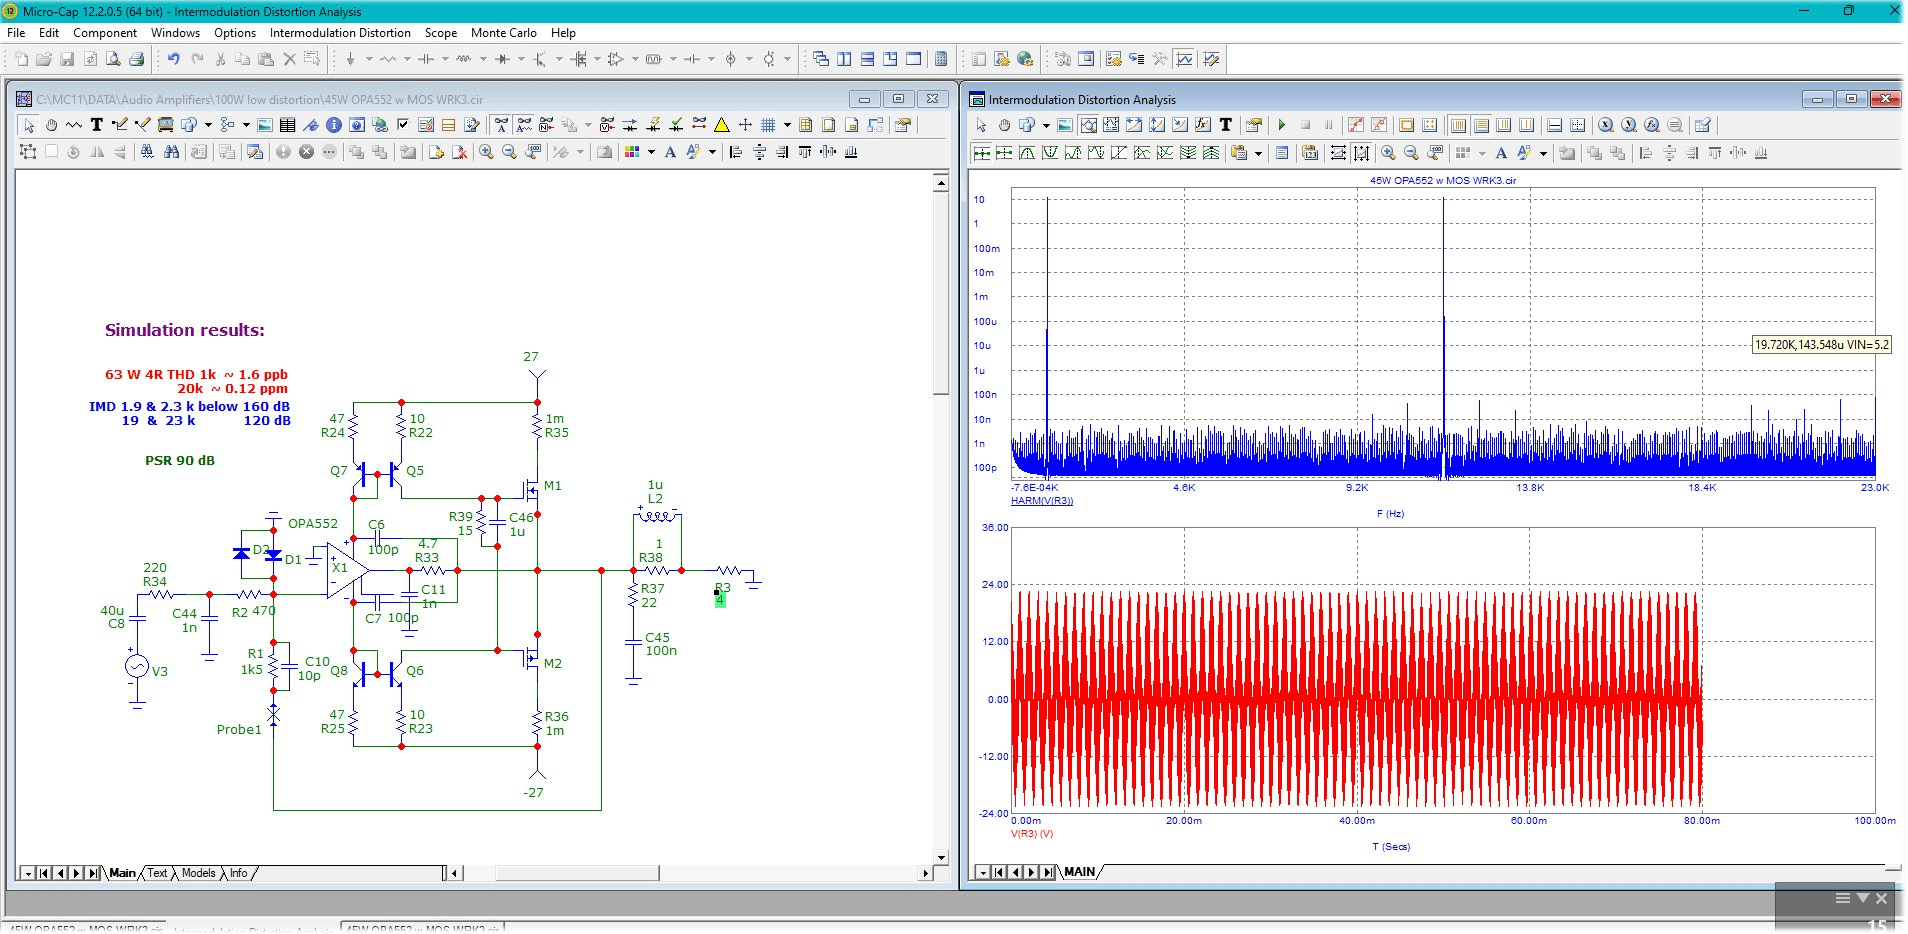This screenshot has width=1908, height=934.
Task: Toggle Grid Text display in schematic
Action: (x=501, y=125)
